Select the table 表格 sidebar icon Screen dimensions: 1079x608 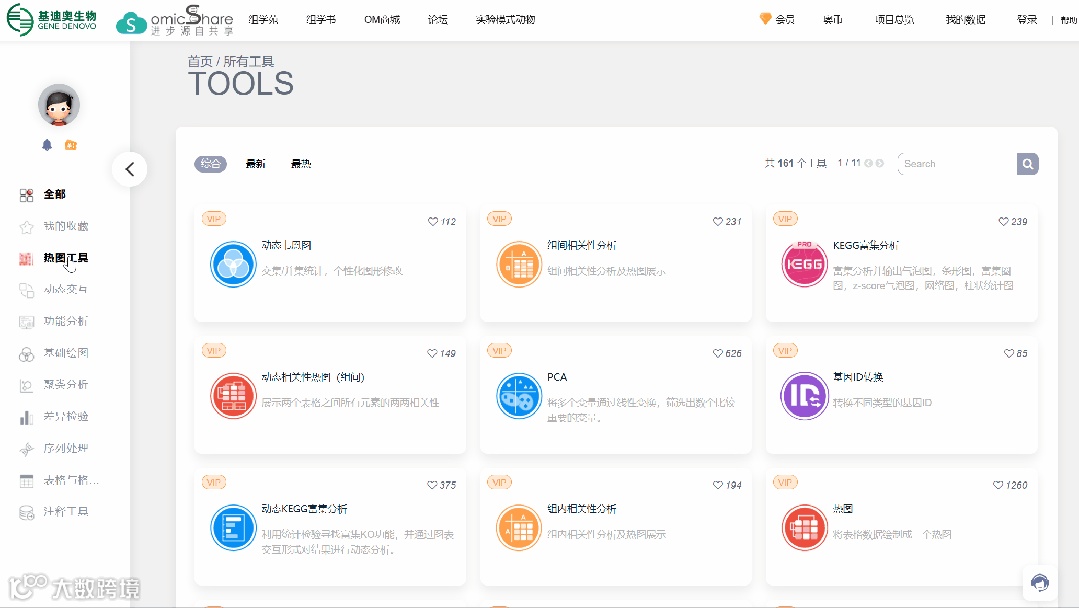point(26,481)
